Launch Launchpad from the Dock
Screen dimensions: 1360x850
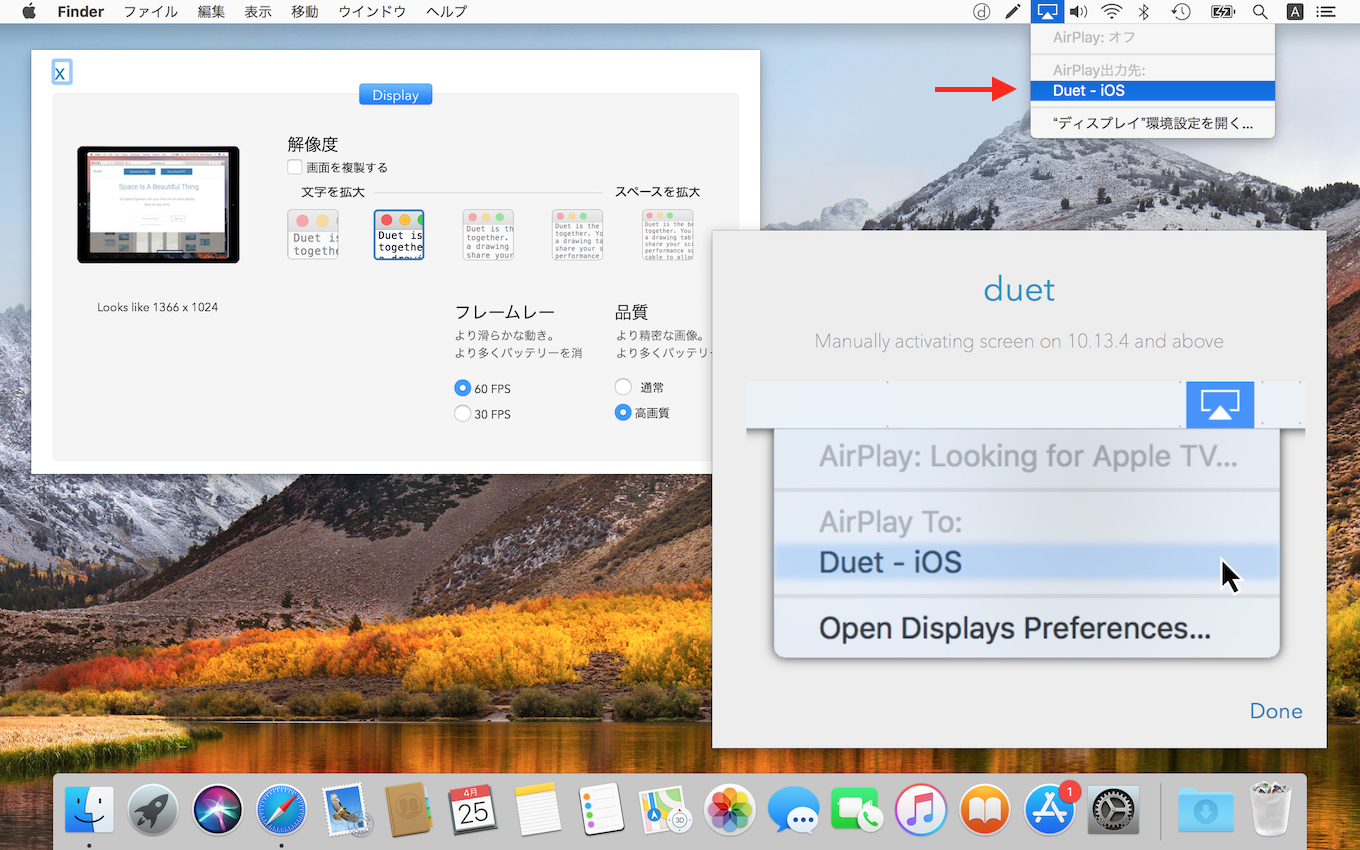[153, 809]
